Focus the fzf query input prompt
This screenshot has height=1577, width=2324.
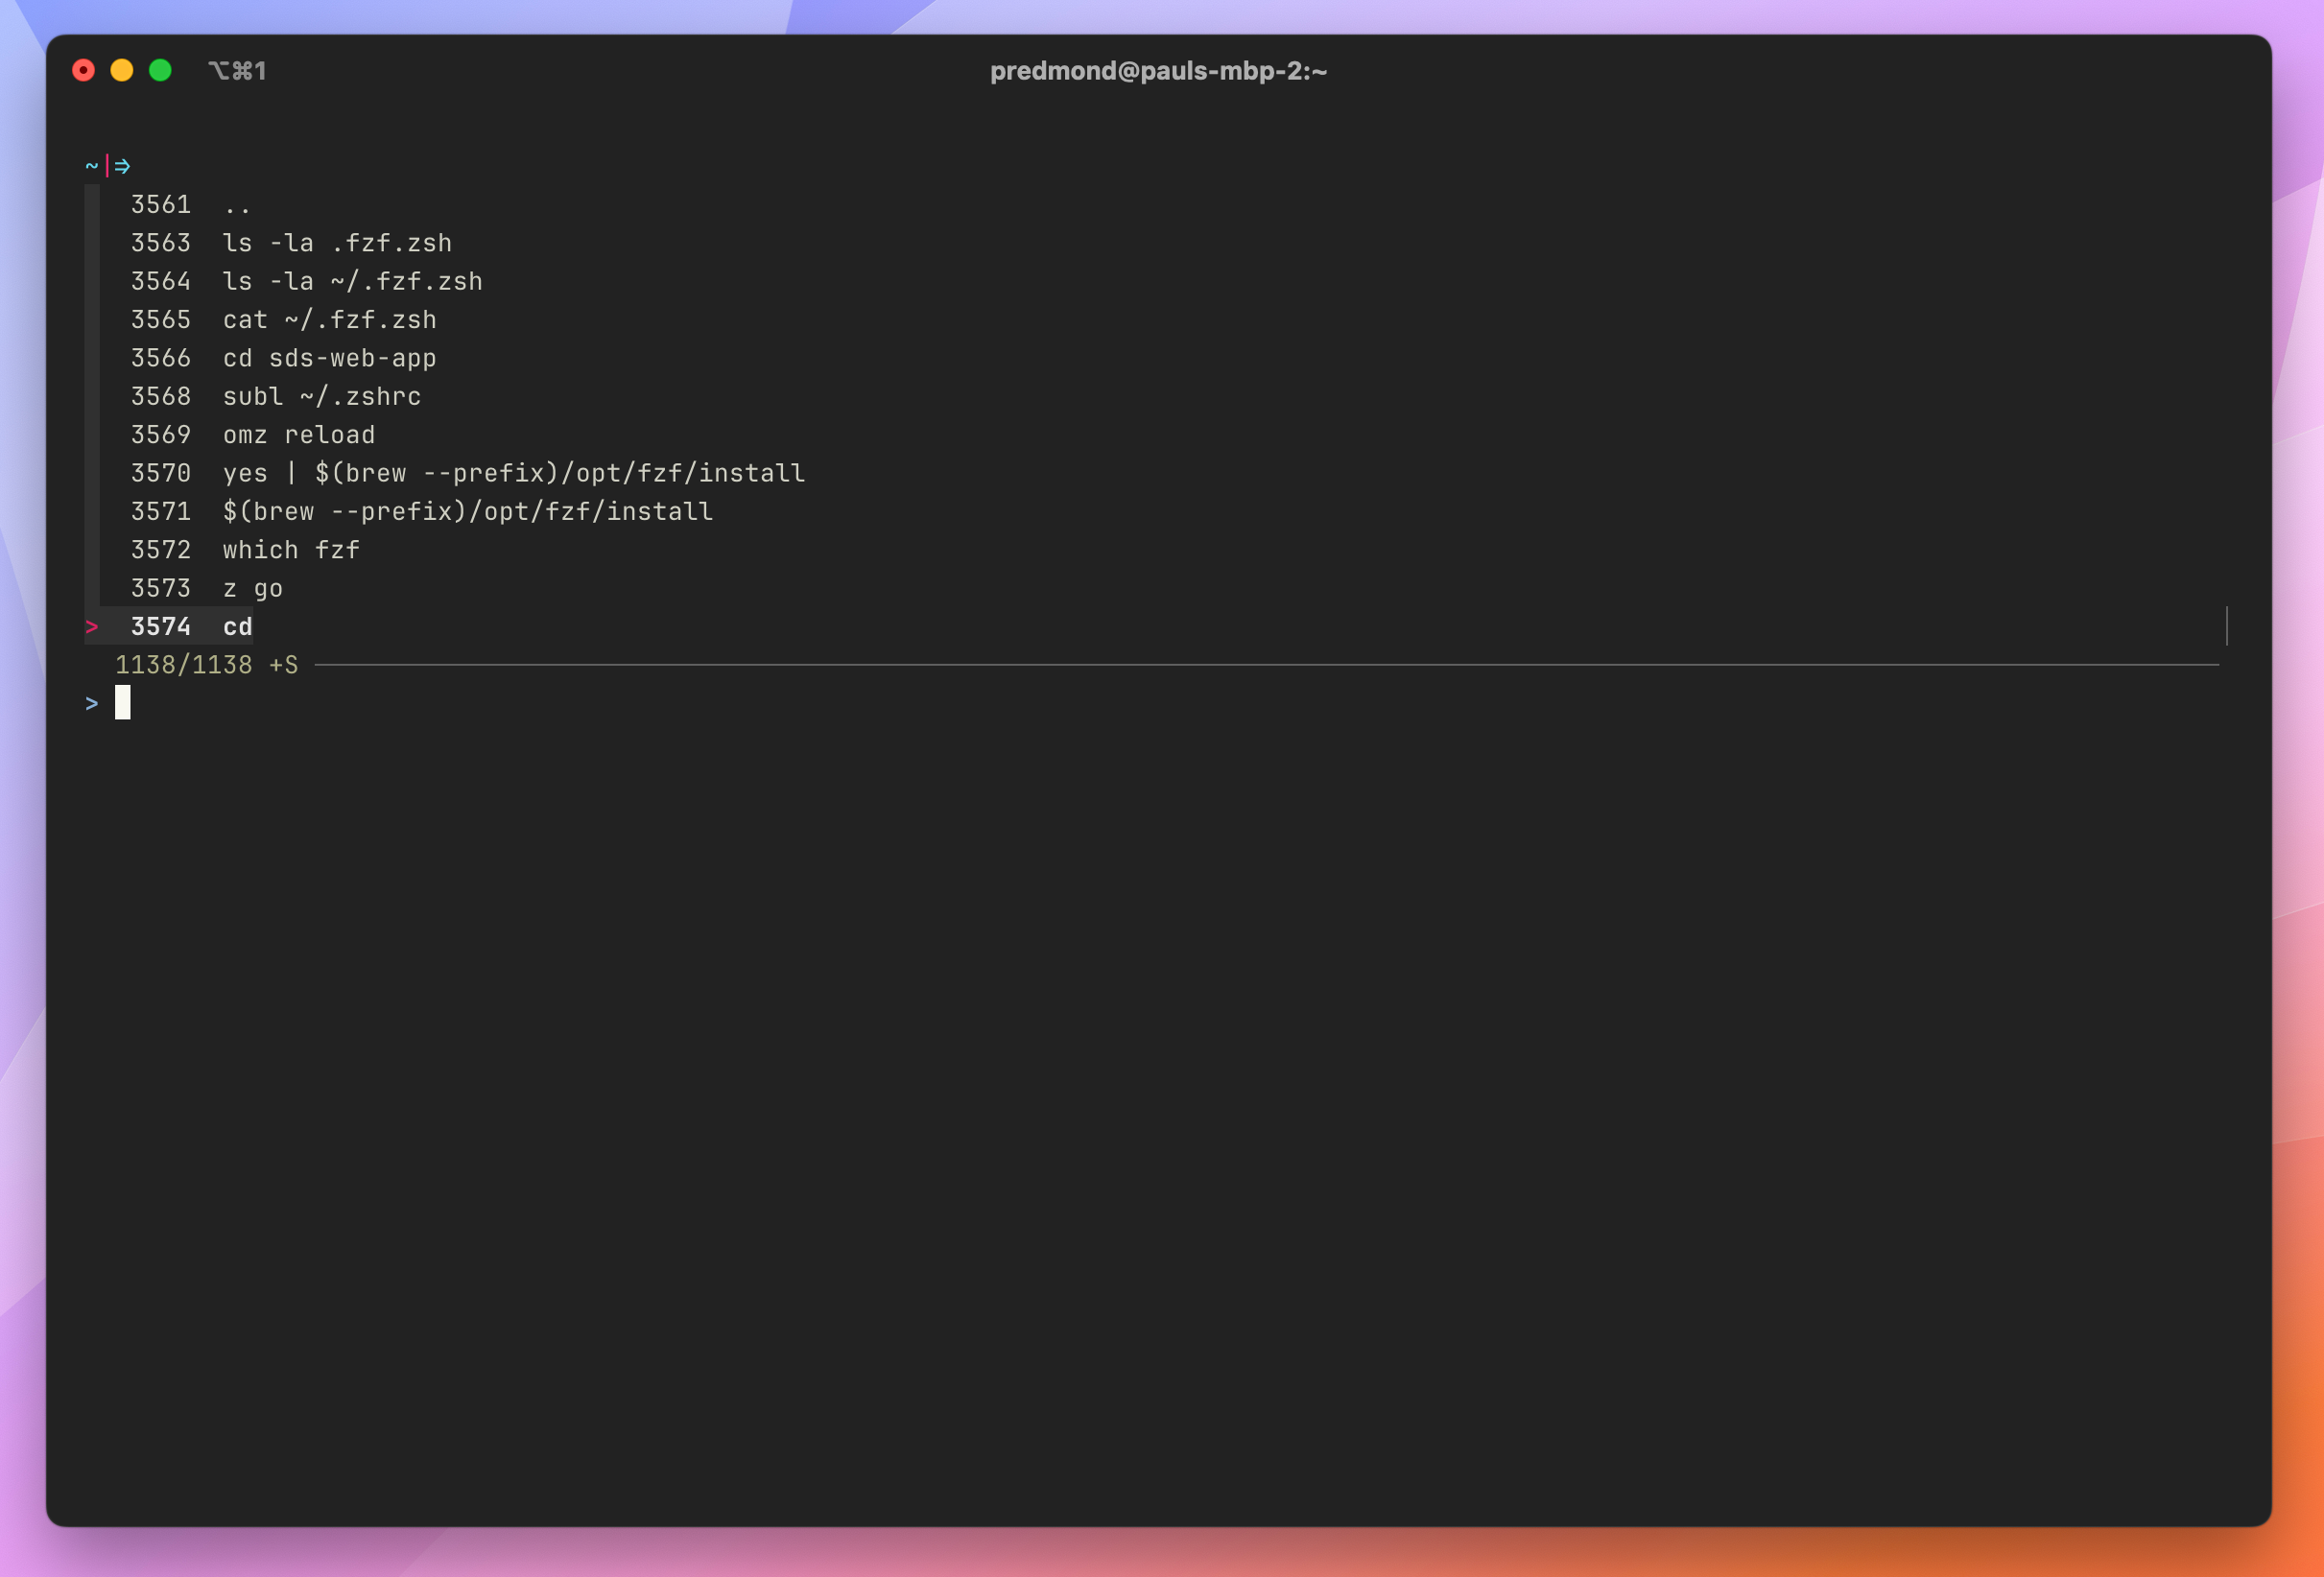[x=123, y=703]
